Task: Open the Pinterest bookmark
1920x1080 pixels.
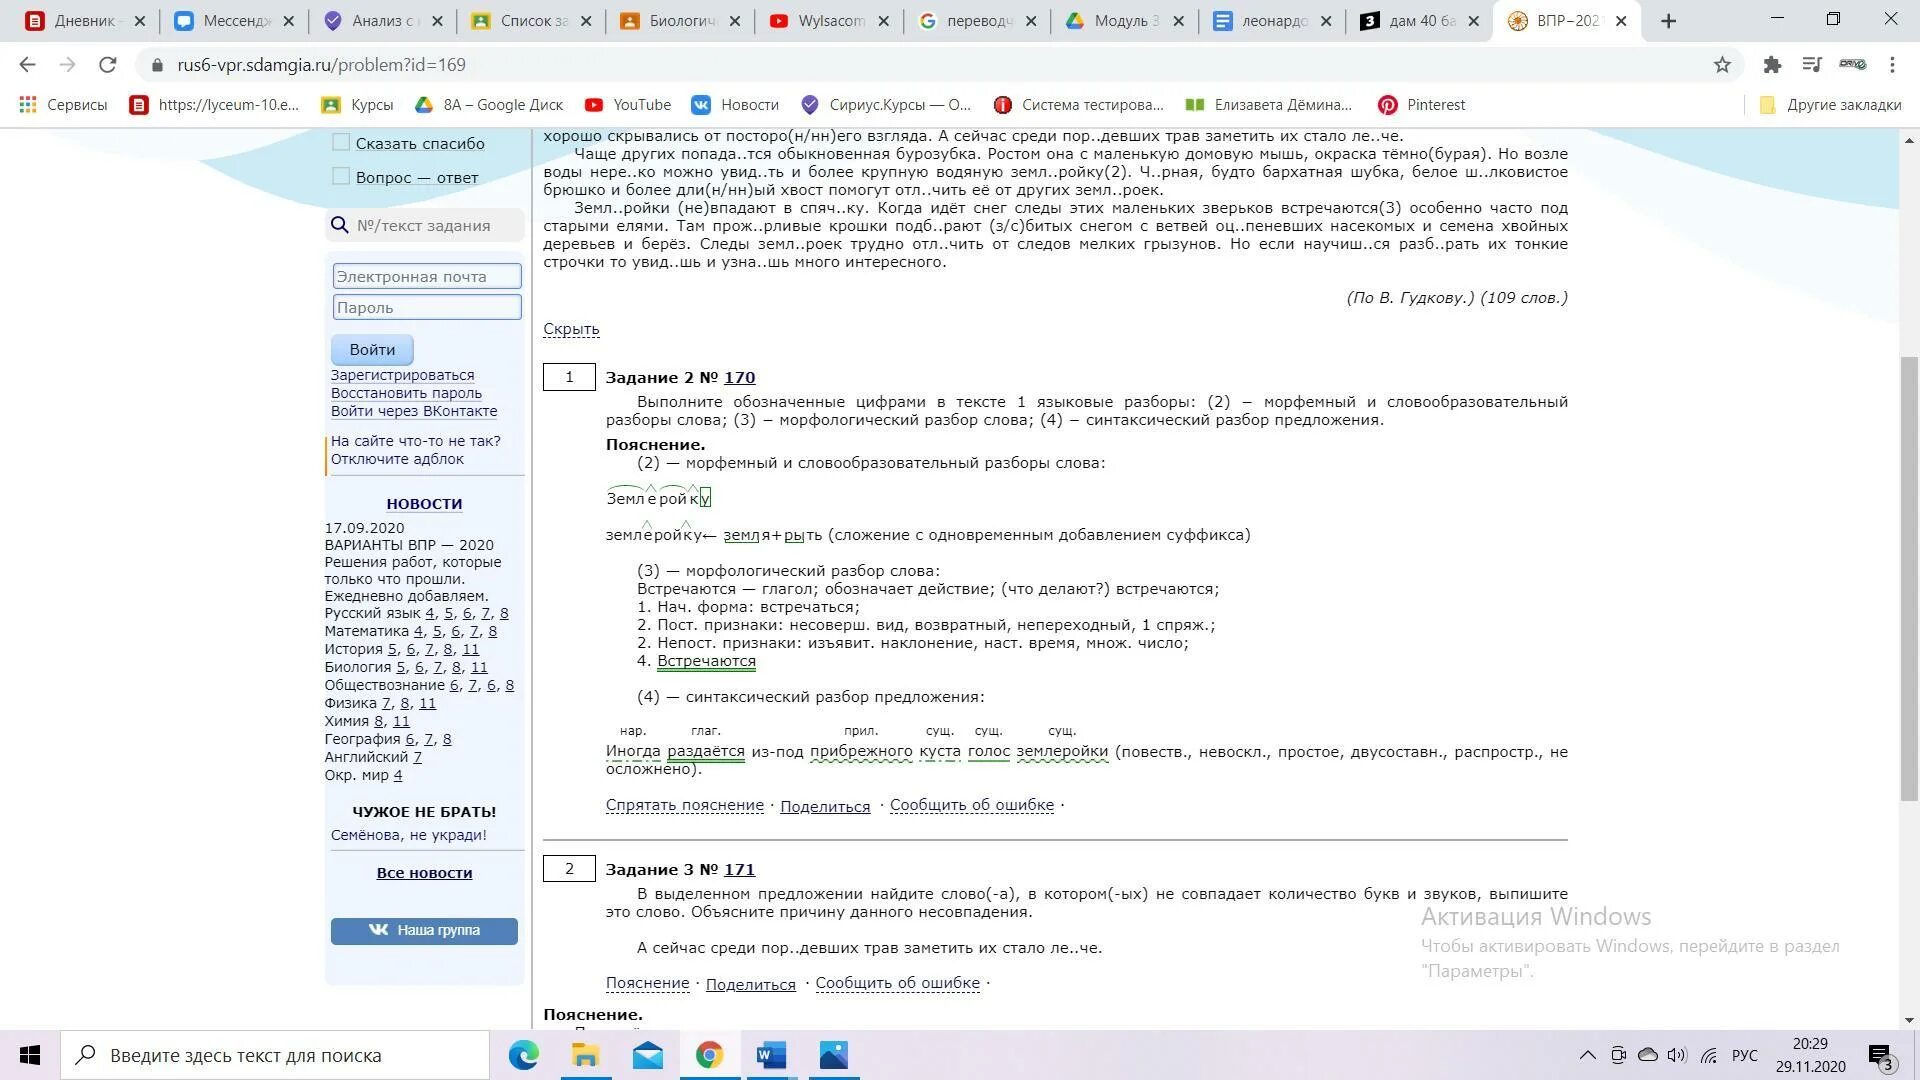Action: 1421,105
